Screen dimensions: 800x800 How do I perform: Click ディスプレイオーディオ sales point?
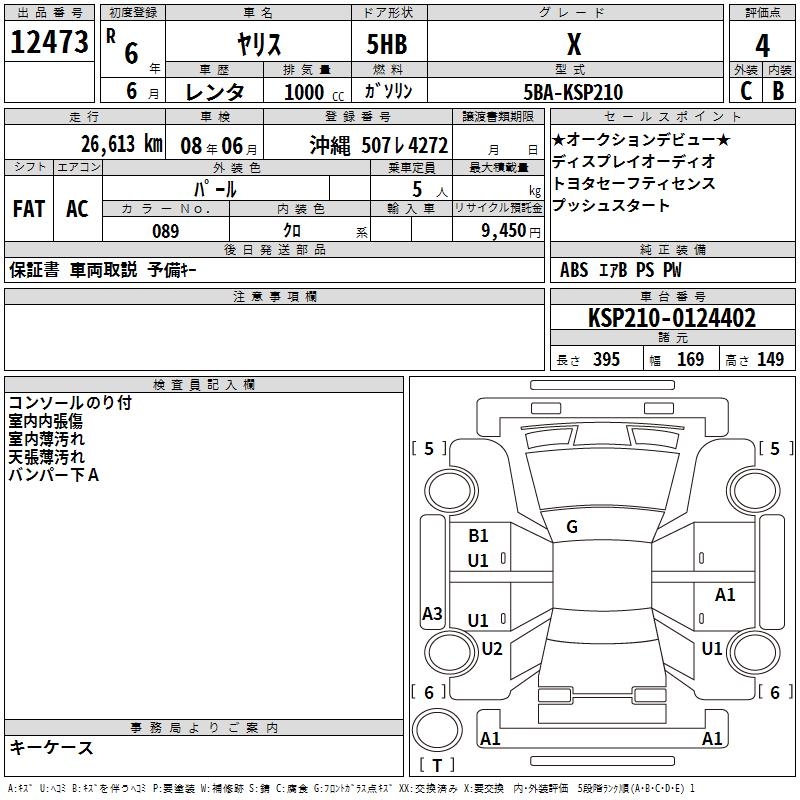pyautogui.click(x=634, y=161)
